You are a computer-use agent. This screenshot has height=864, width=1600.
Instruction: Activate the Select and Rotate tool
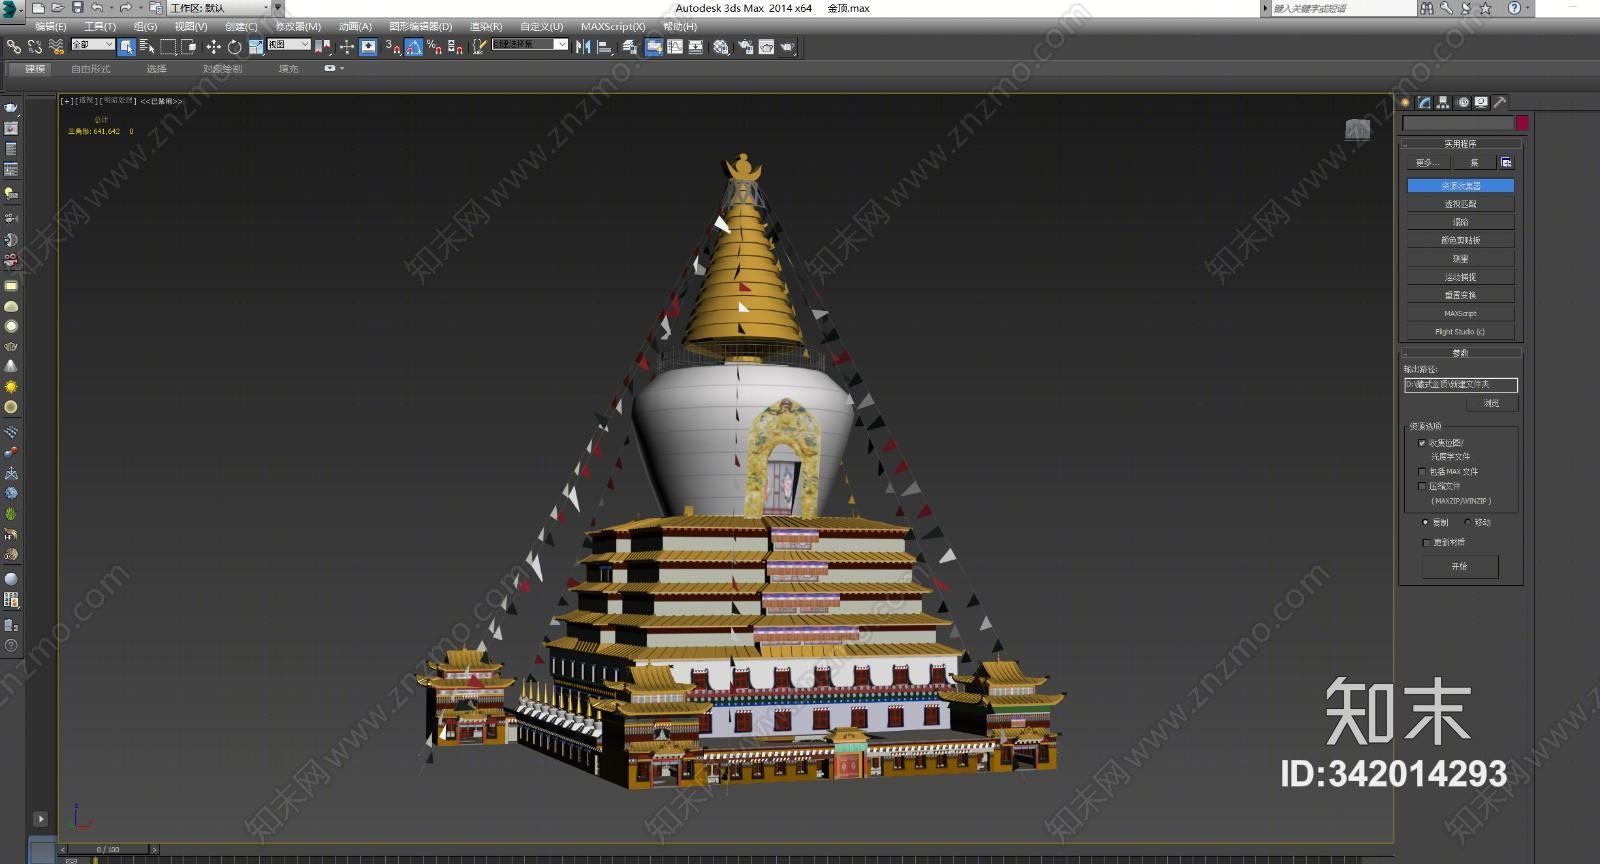point(234,46)
